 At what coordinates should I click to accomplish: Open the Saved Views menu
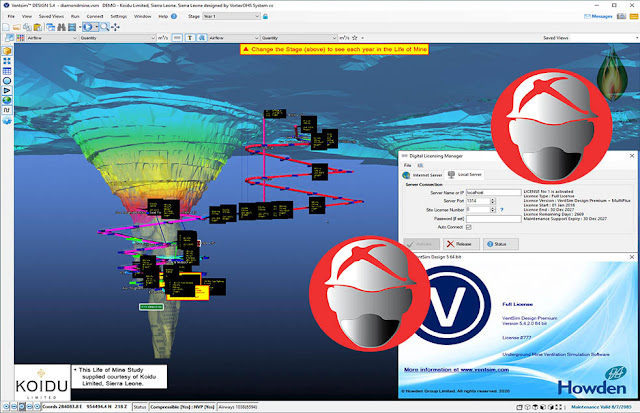pyautogui.click(x=51, y=16)
